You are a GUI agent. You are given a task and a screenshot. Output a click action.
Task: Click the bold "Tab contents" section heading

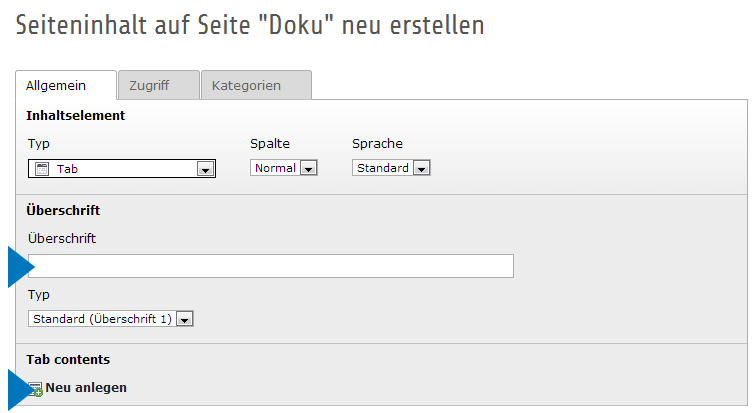pyautogui.click(x=68, y=359)
